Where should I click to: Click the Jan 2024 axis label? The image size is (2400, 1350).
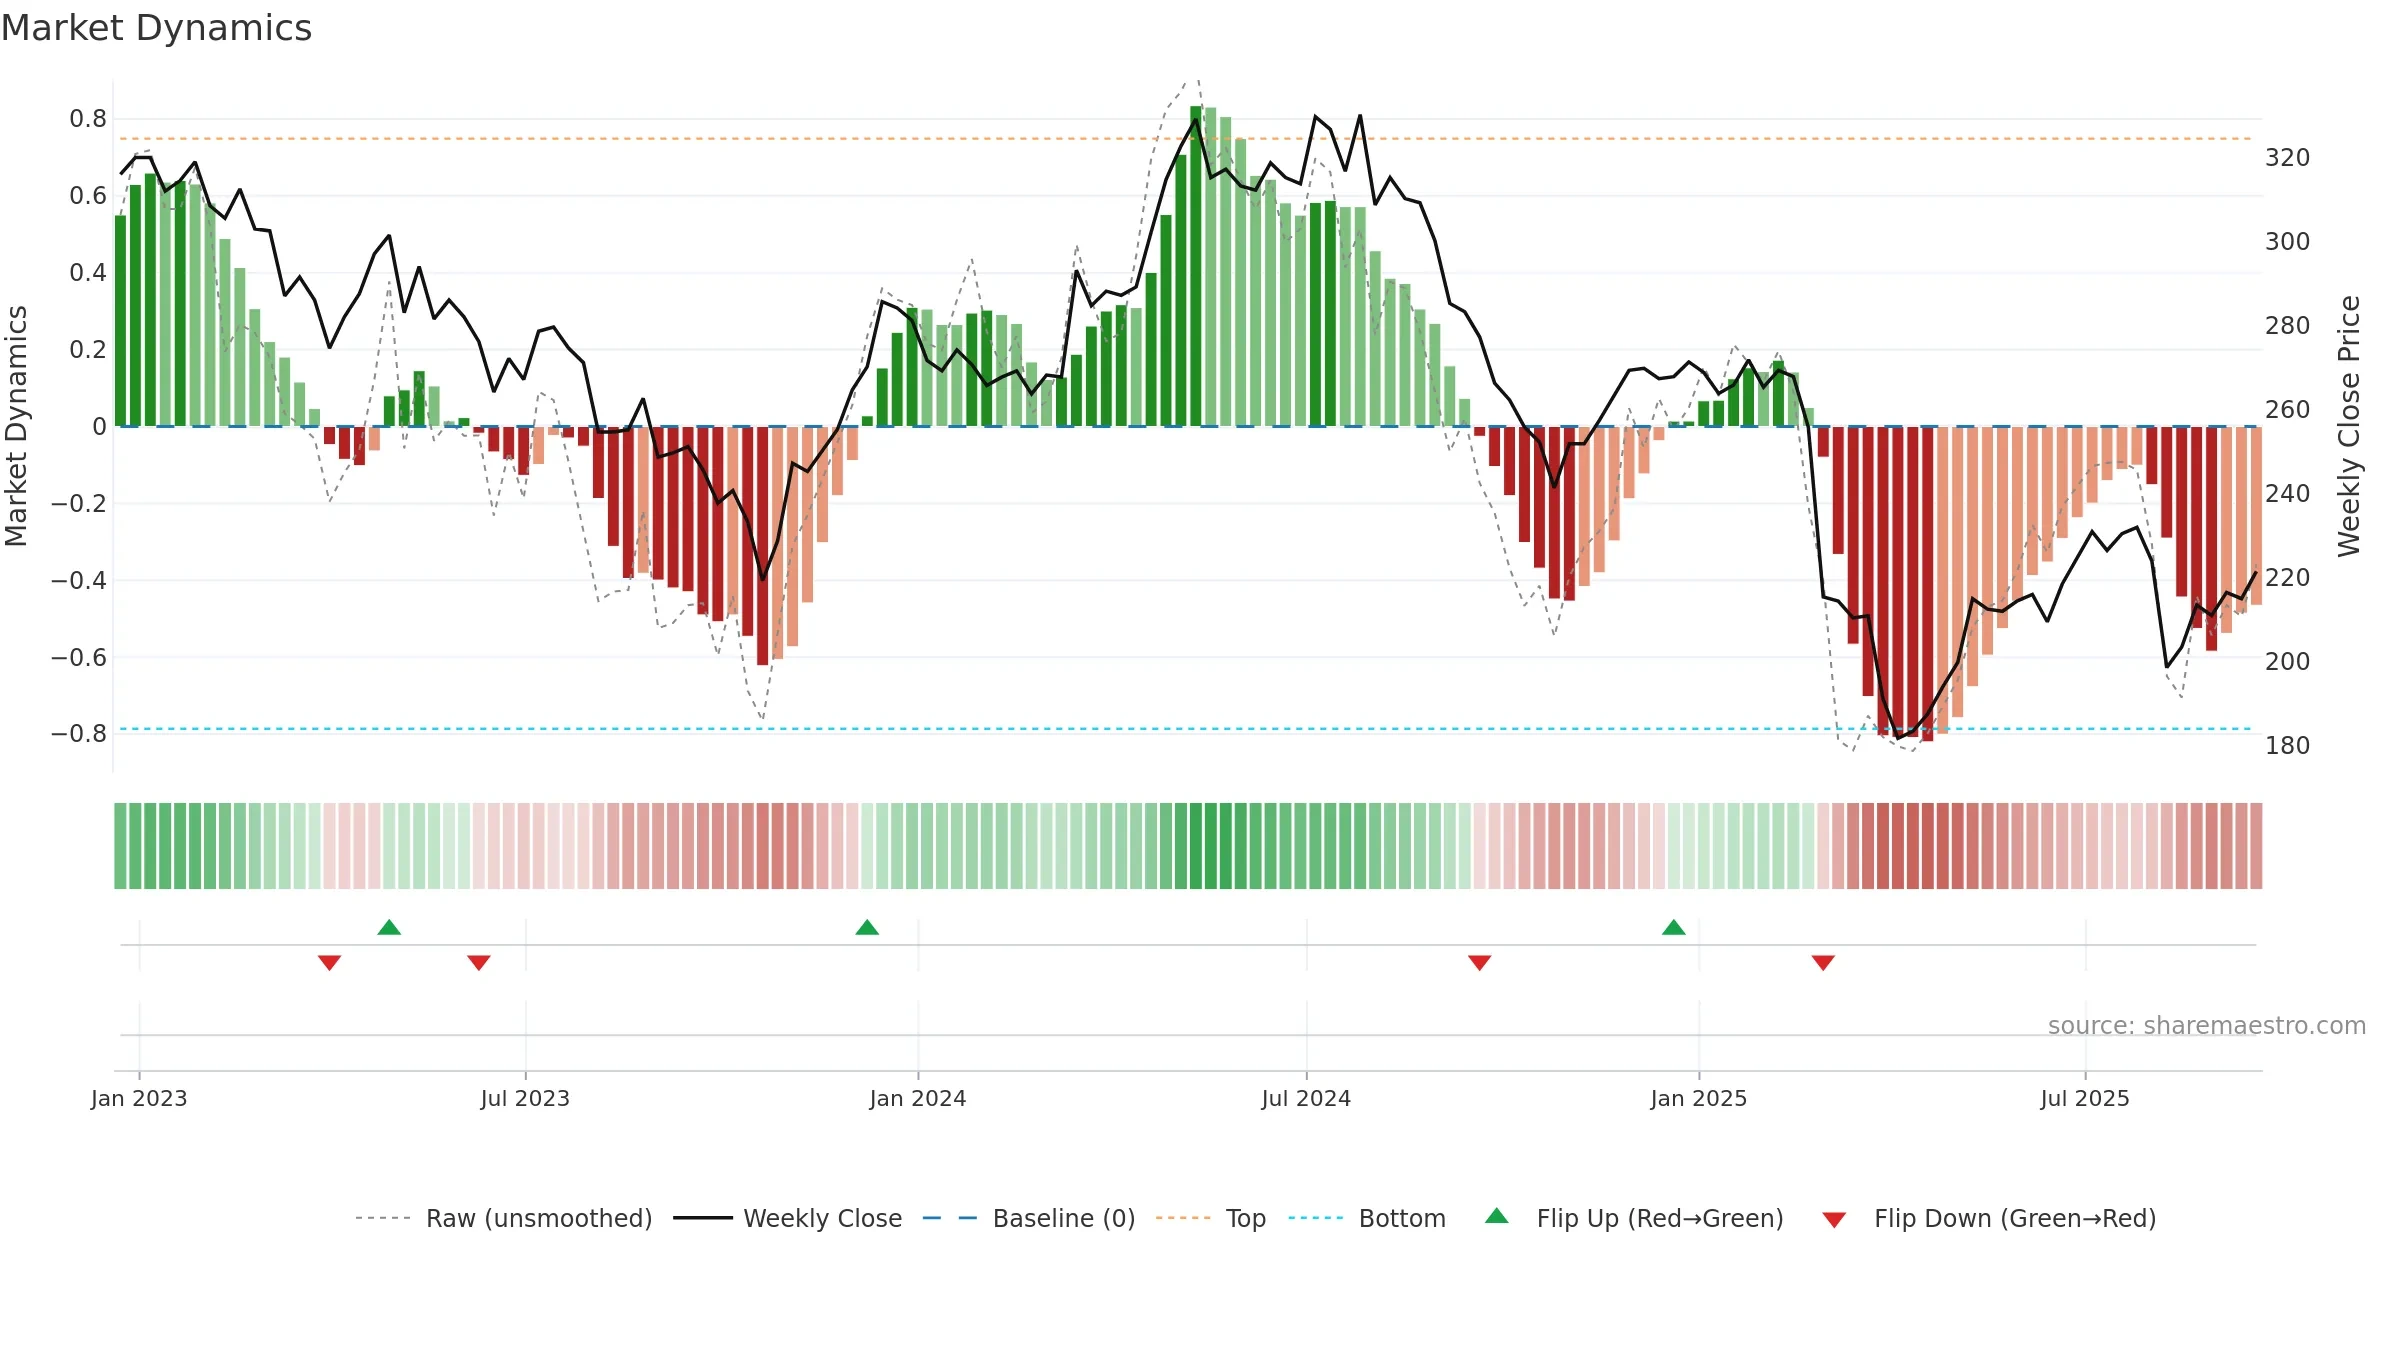(x=918, y=1098)
